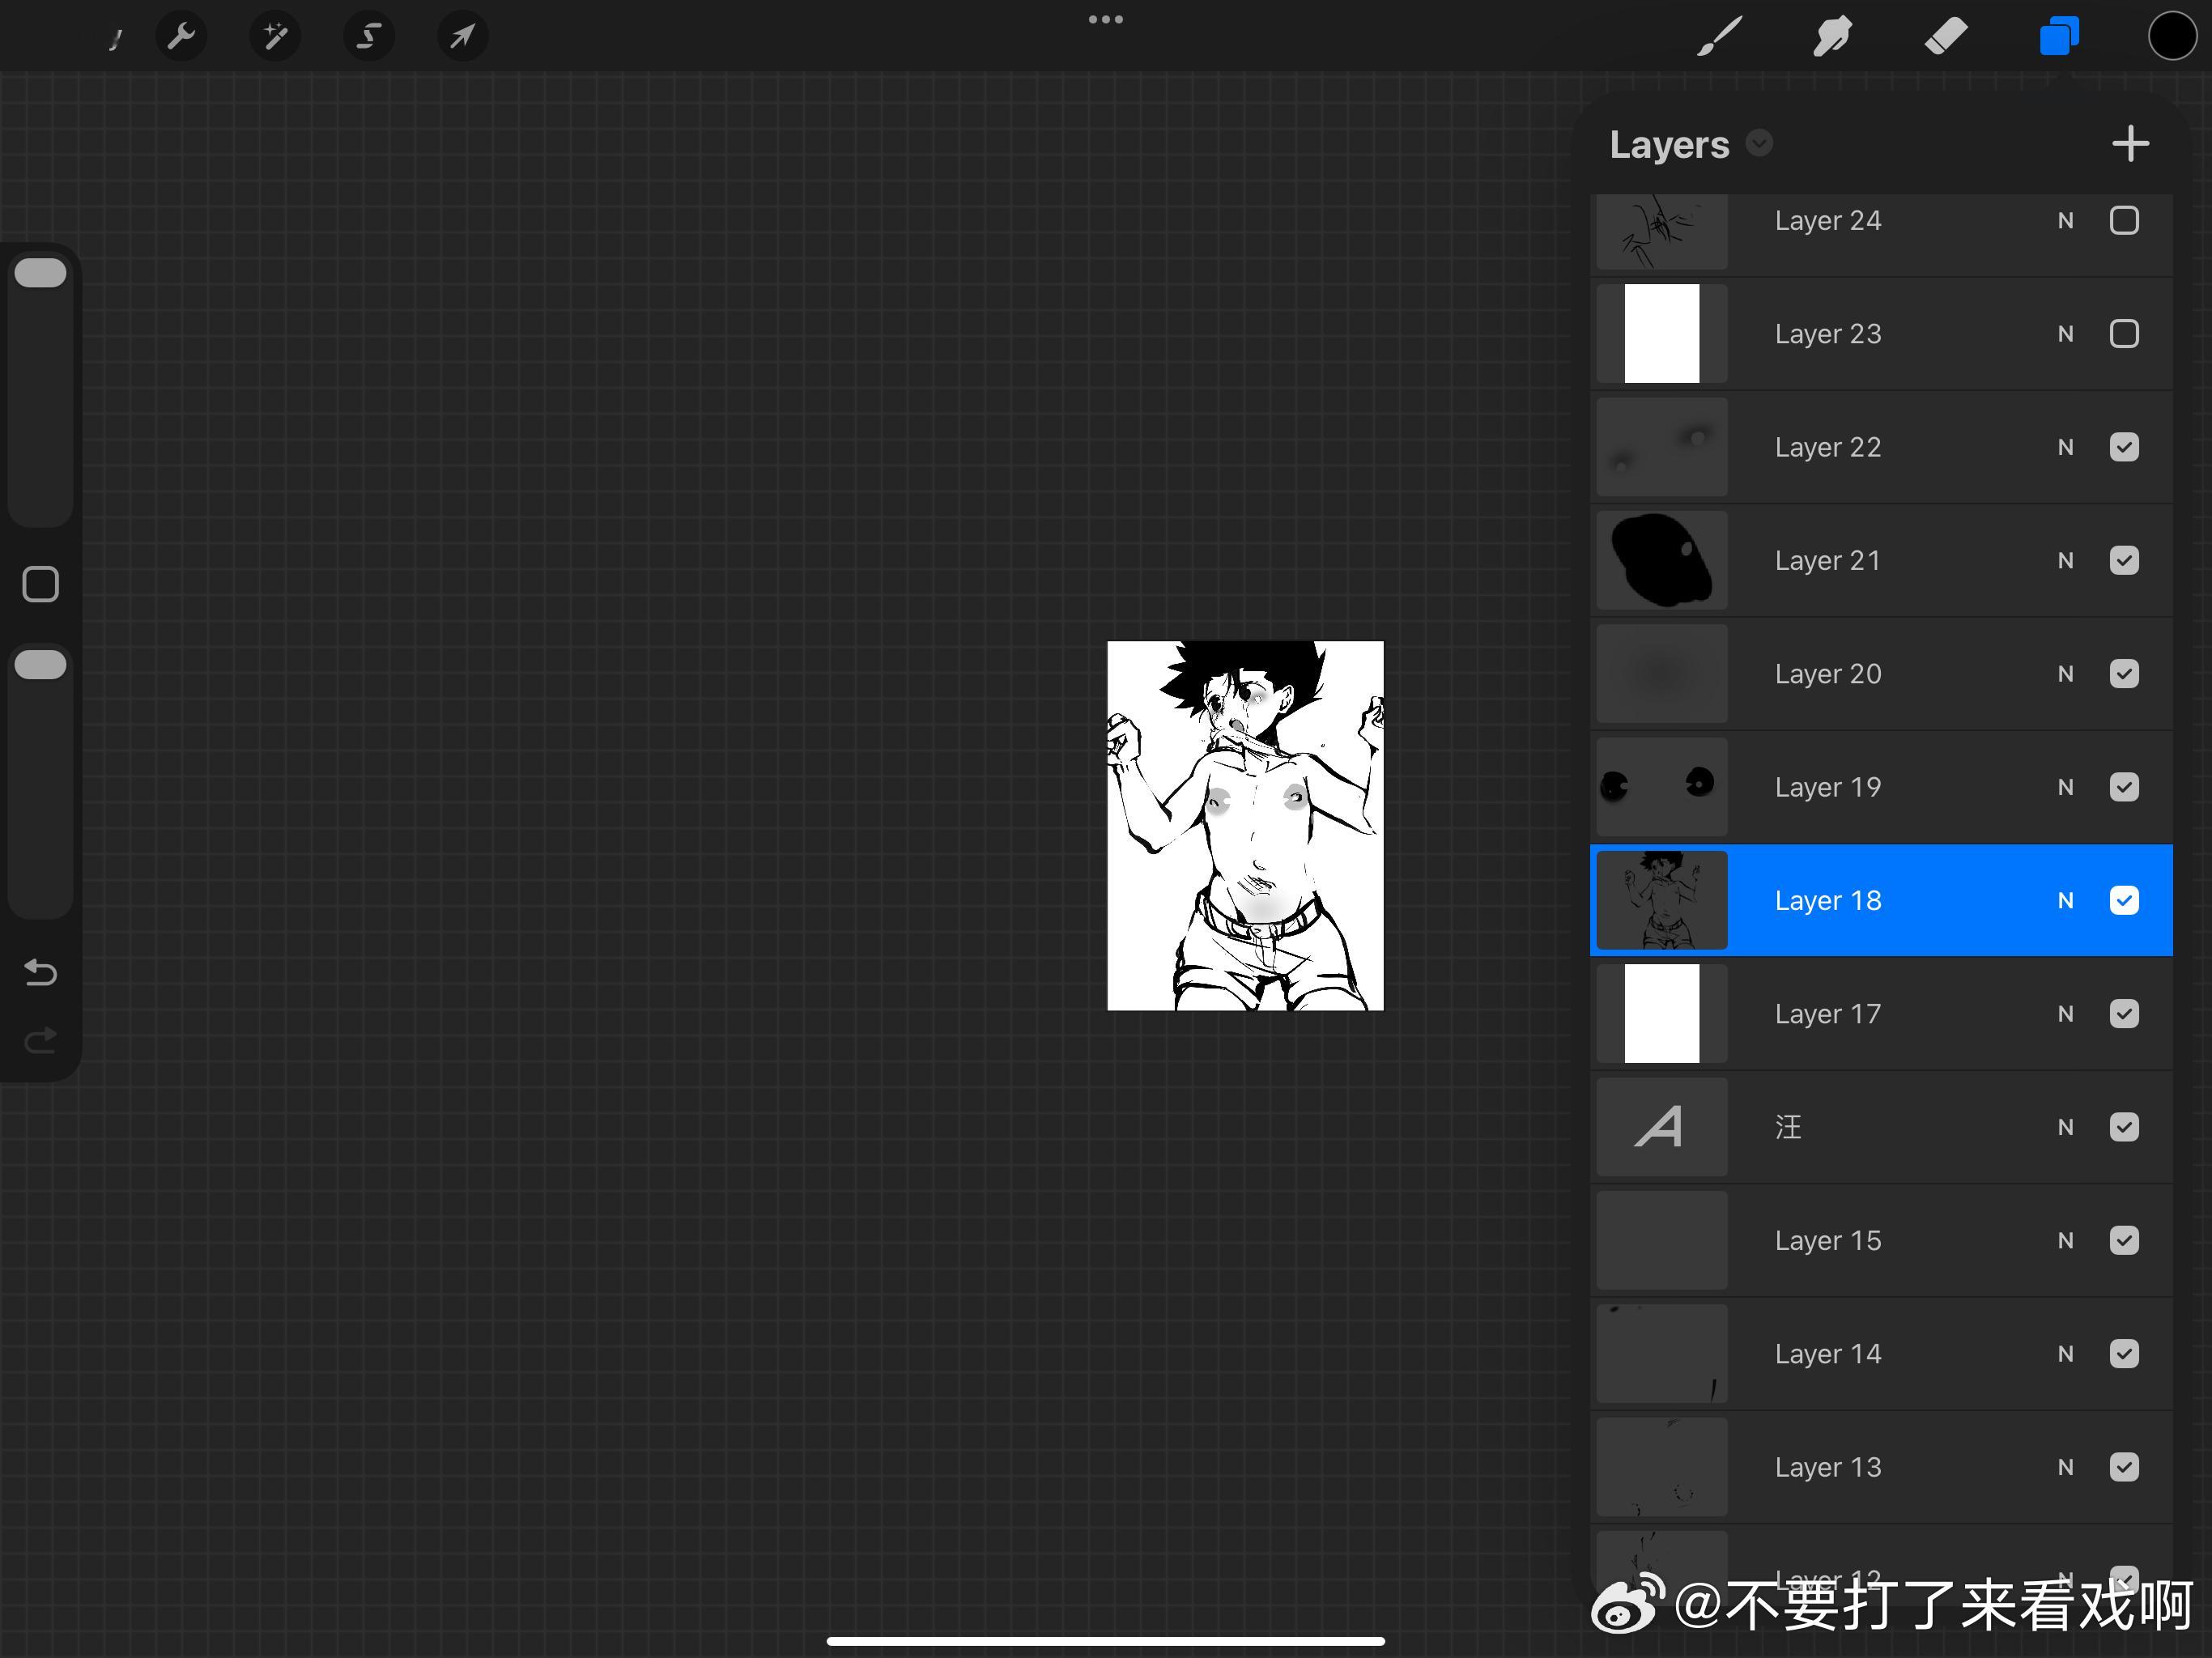Open the Adjustments magic wand menu

point(275,37)
